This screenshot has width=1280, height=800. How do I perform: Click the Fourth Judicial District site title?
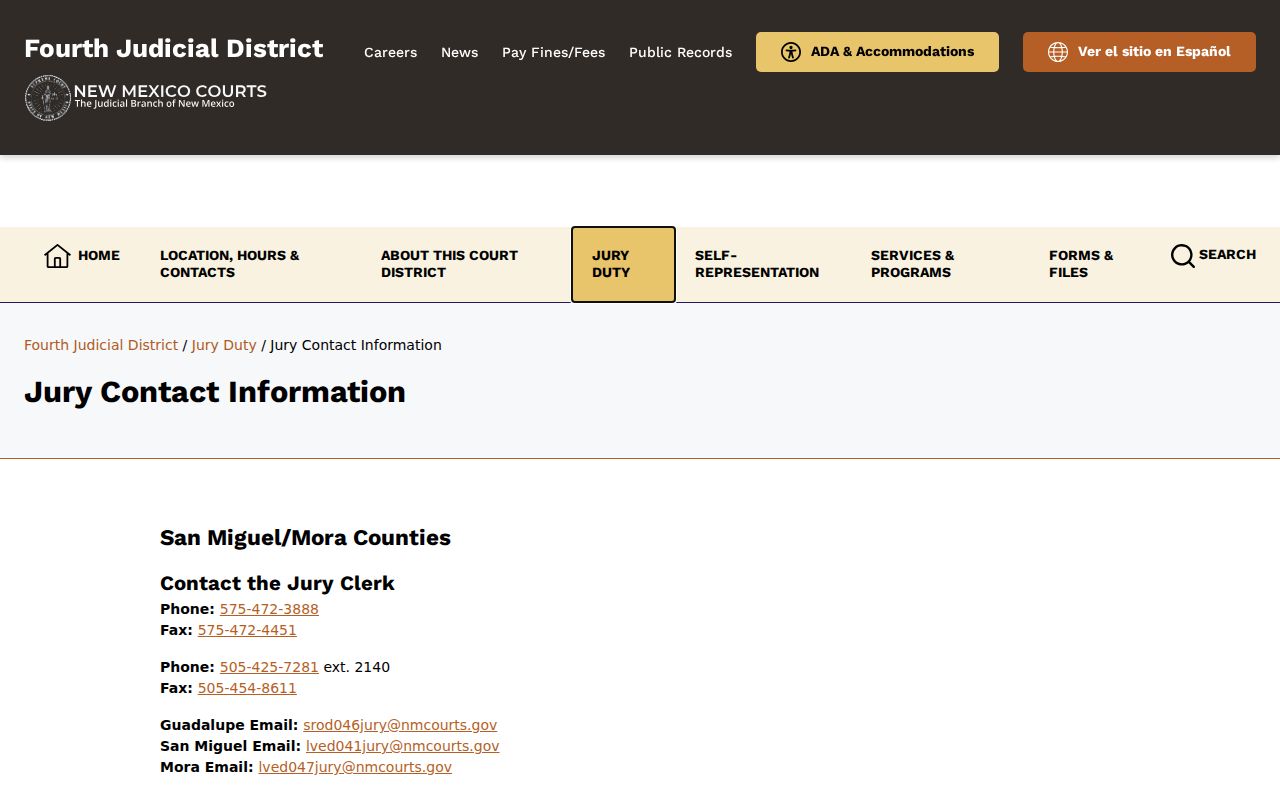pos(174,48)
